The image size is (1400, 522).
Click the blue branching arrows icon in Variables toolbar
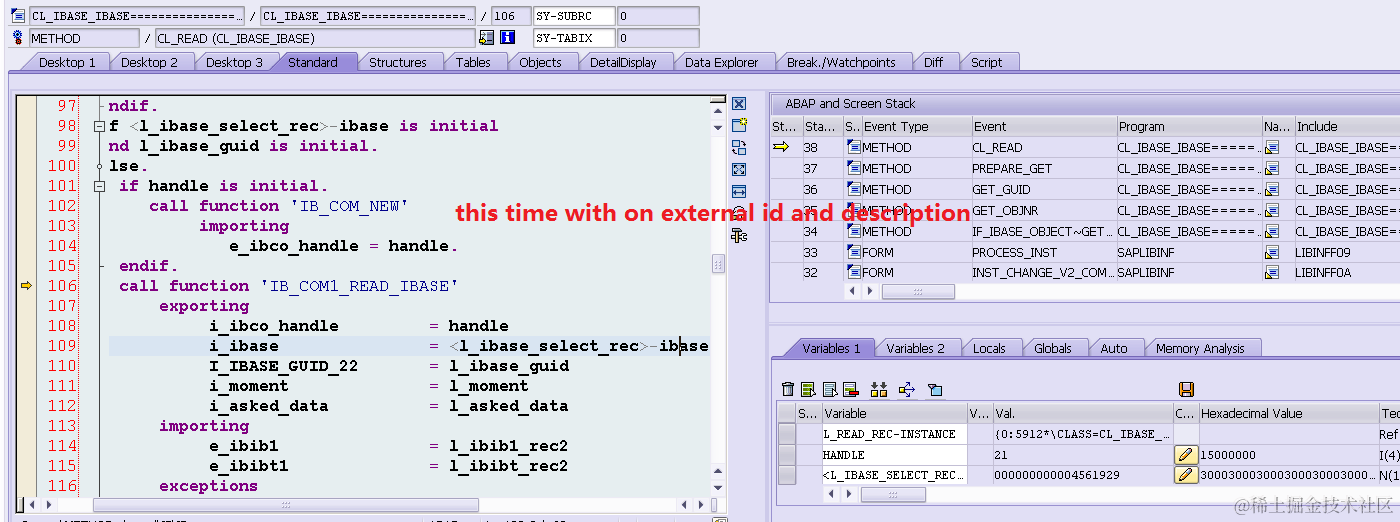click(x=907, y=389)
